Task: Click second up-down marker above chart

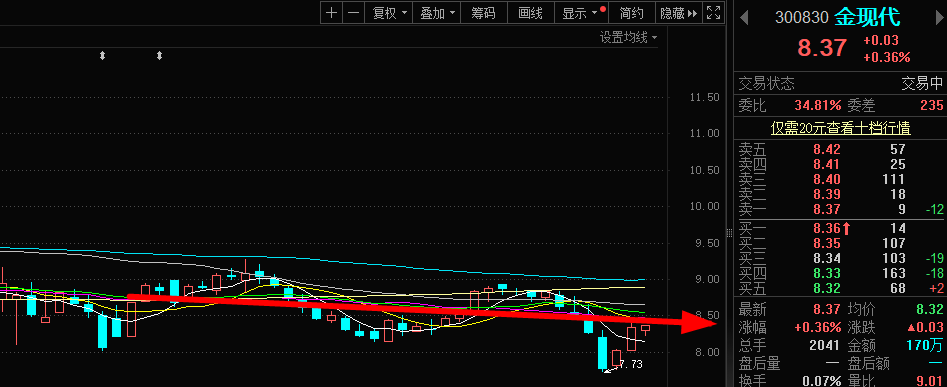Action: coord(159,56)
